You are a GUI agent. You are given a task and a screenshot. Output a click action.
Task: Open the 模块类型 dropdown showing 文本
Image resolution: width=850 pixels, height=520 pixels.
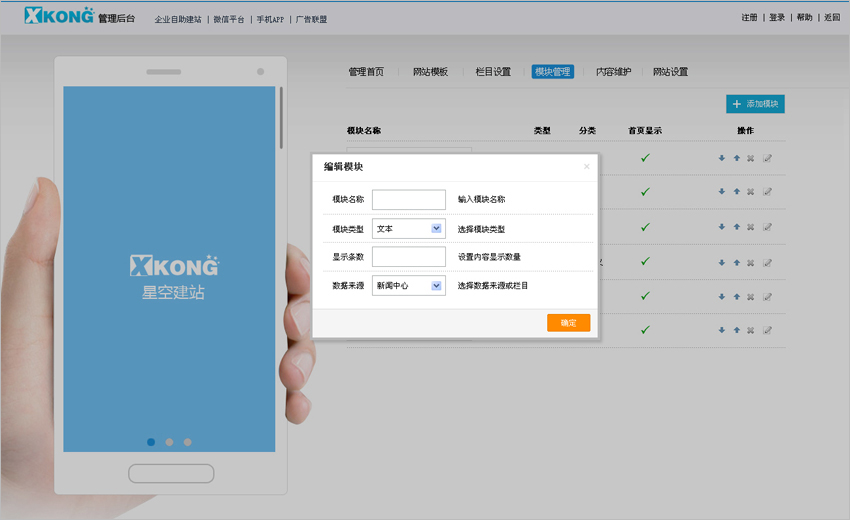(x=408, y=229)
